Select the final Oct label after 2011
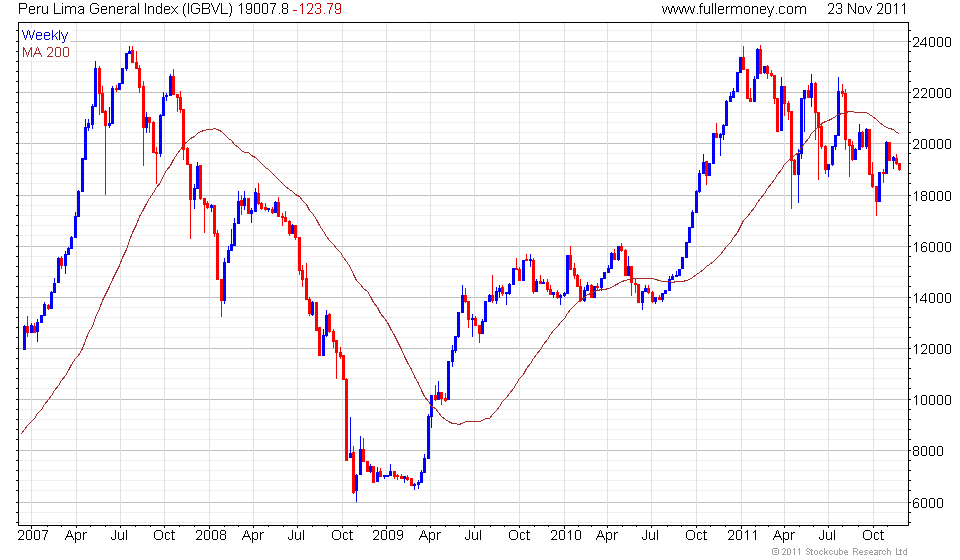The width and height of the screenshot is (960, 560). (x=872, y=536)
